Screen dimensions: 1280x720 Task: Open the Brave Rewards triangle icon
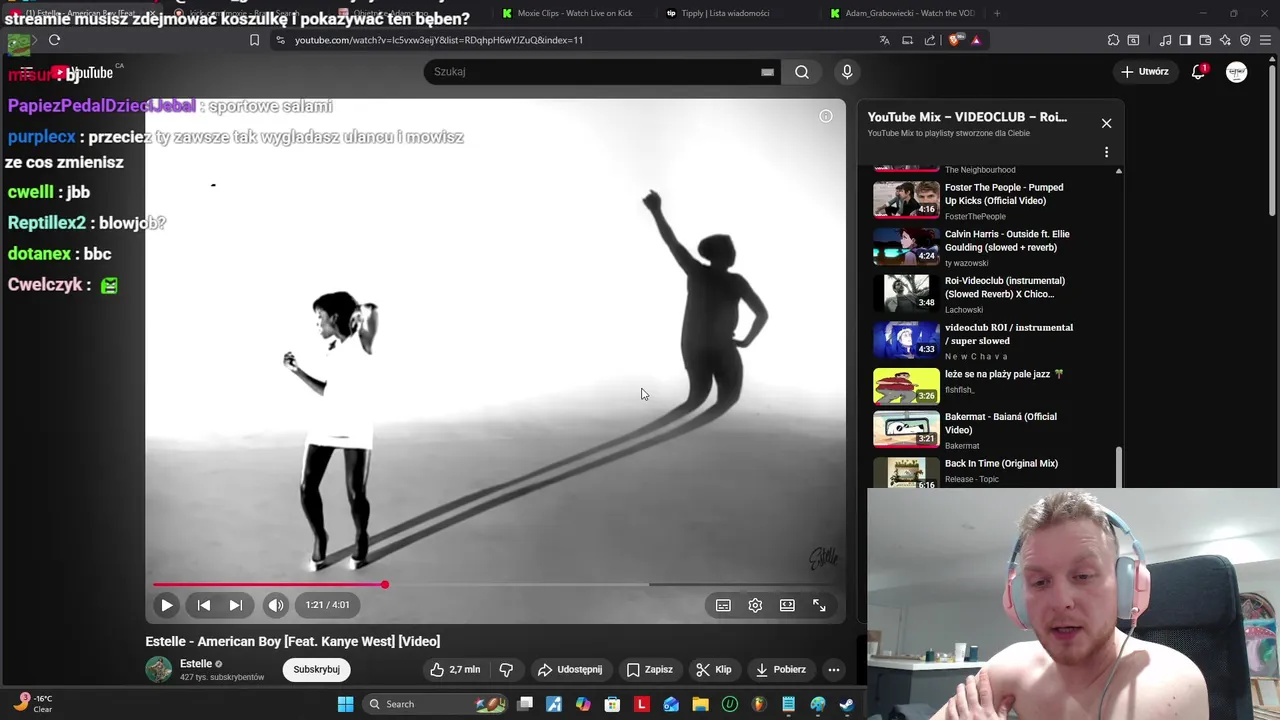pyautogui.click(x=976, y=40)
